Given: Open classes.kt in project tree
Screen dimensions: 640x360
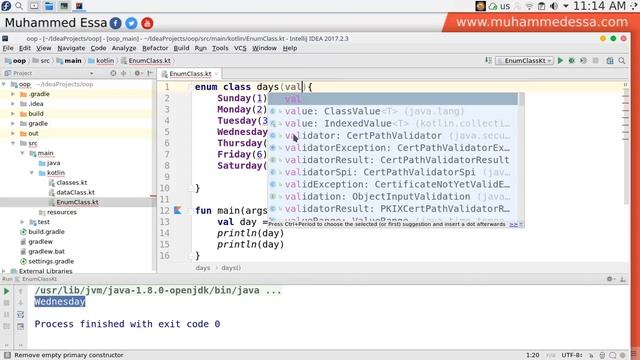Looking at the screenshot, I should coord(72,182).
